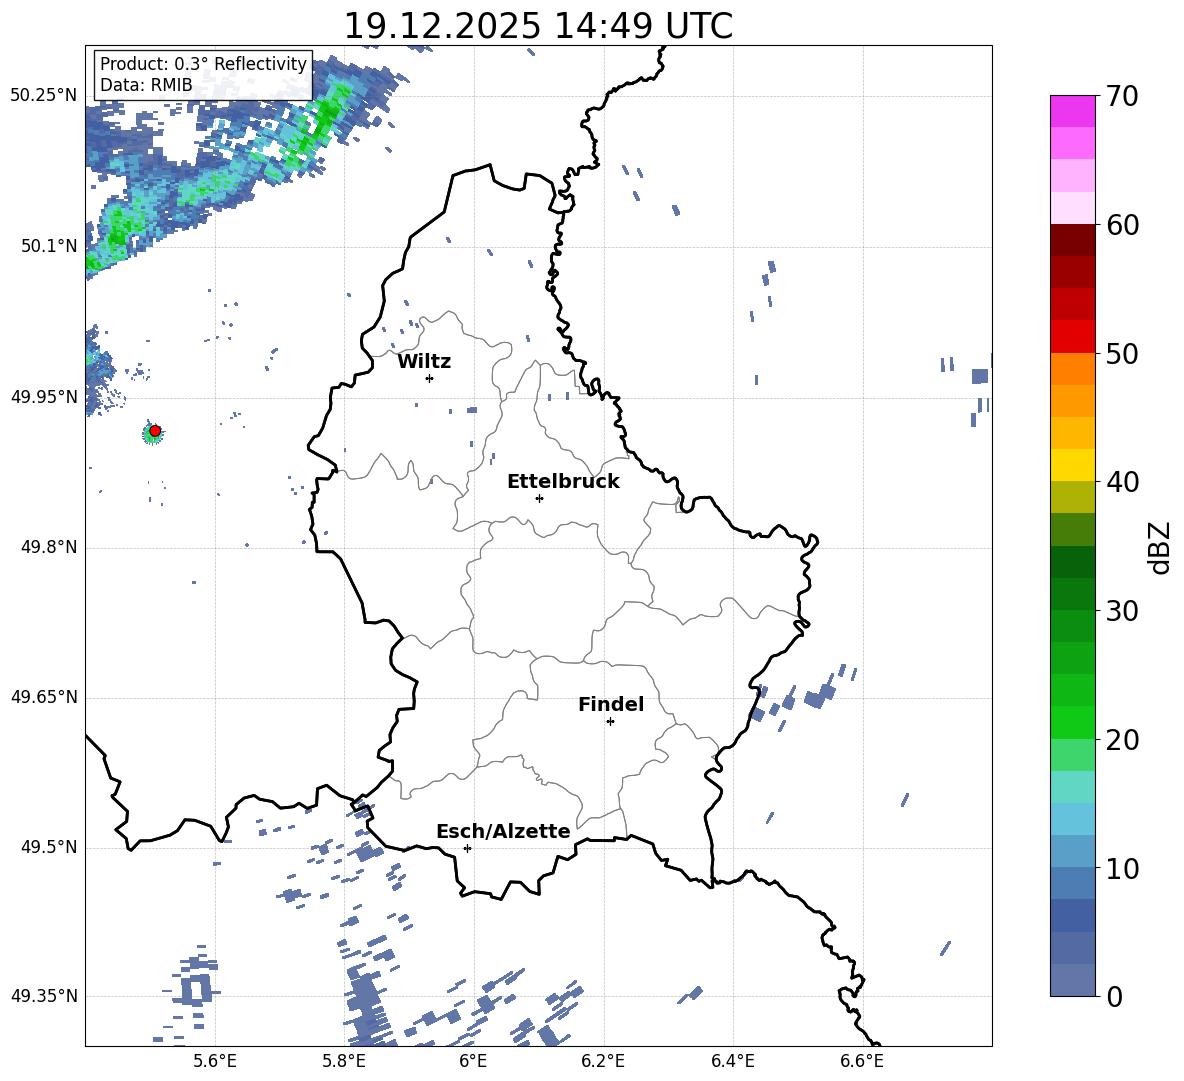
Task: Click the red radar site dot marker
Action: [155, 431]
